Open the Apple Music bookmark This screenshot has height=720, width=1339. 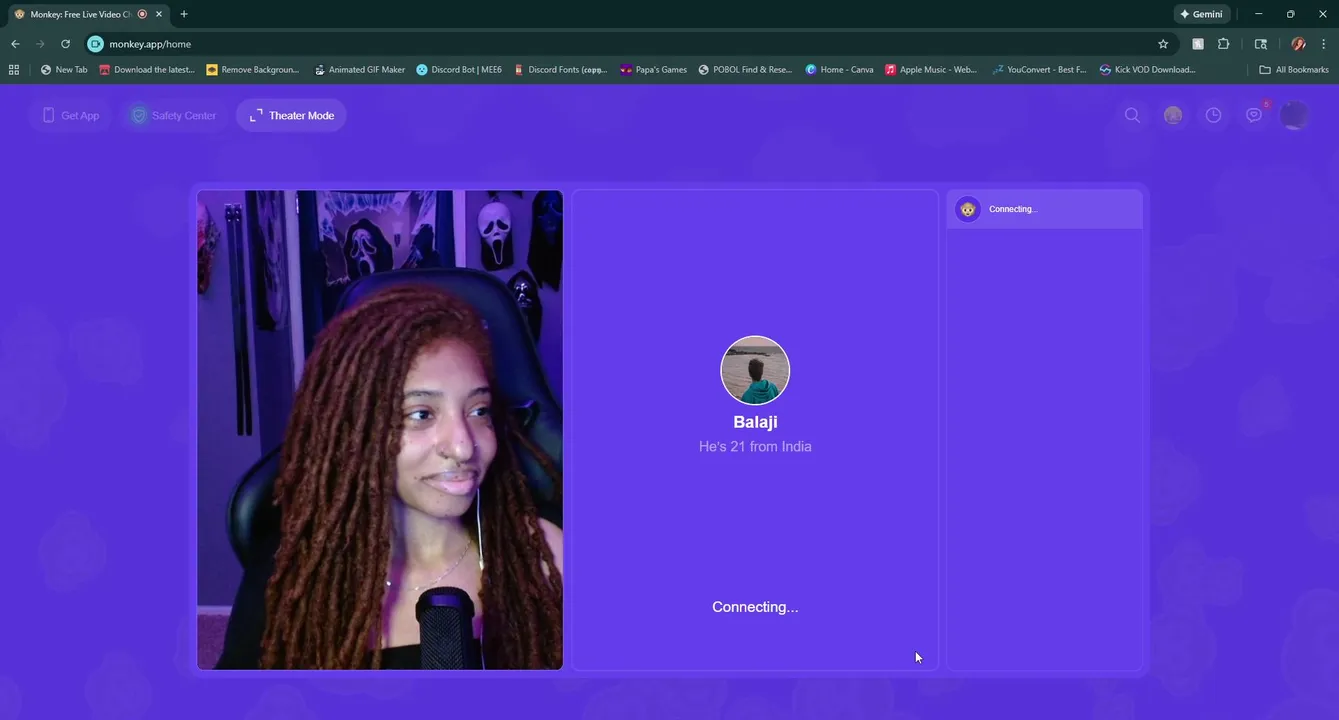931,70
